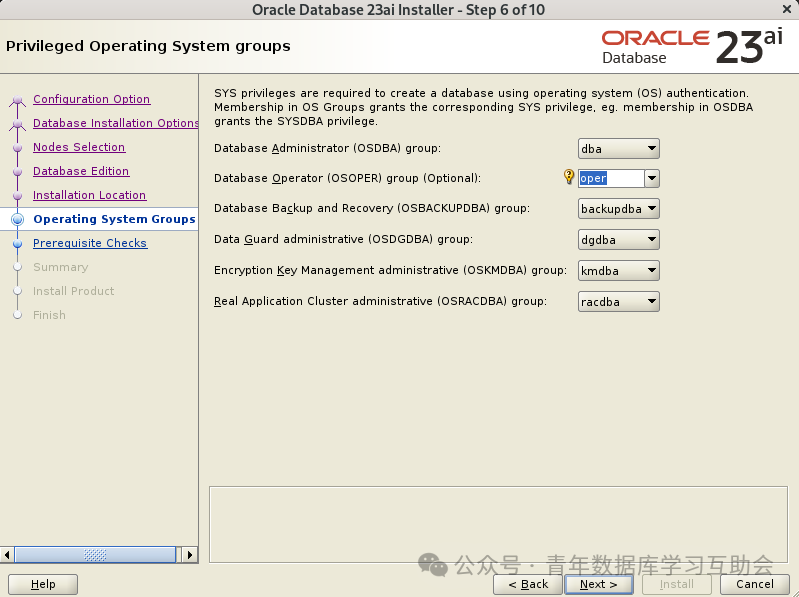Click inside the oper text field
Viewport: 799px width, 597px height.
point(611,178)
